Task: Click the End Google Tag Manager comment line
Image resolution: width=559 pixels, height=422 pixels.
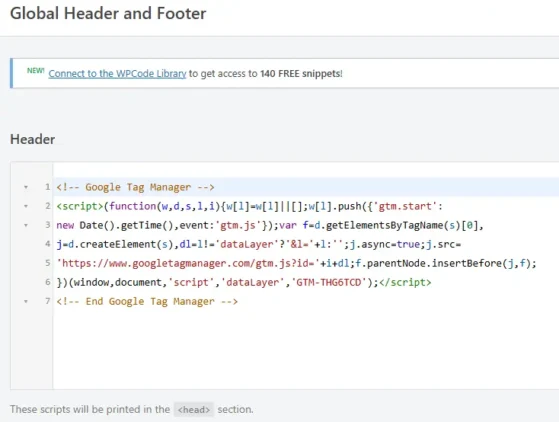Action: [147, 302]
